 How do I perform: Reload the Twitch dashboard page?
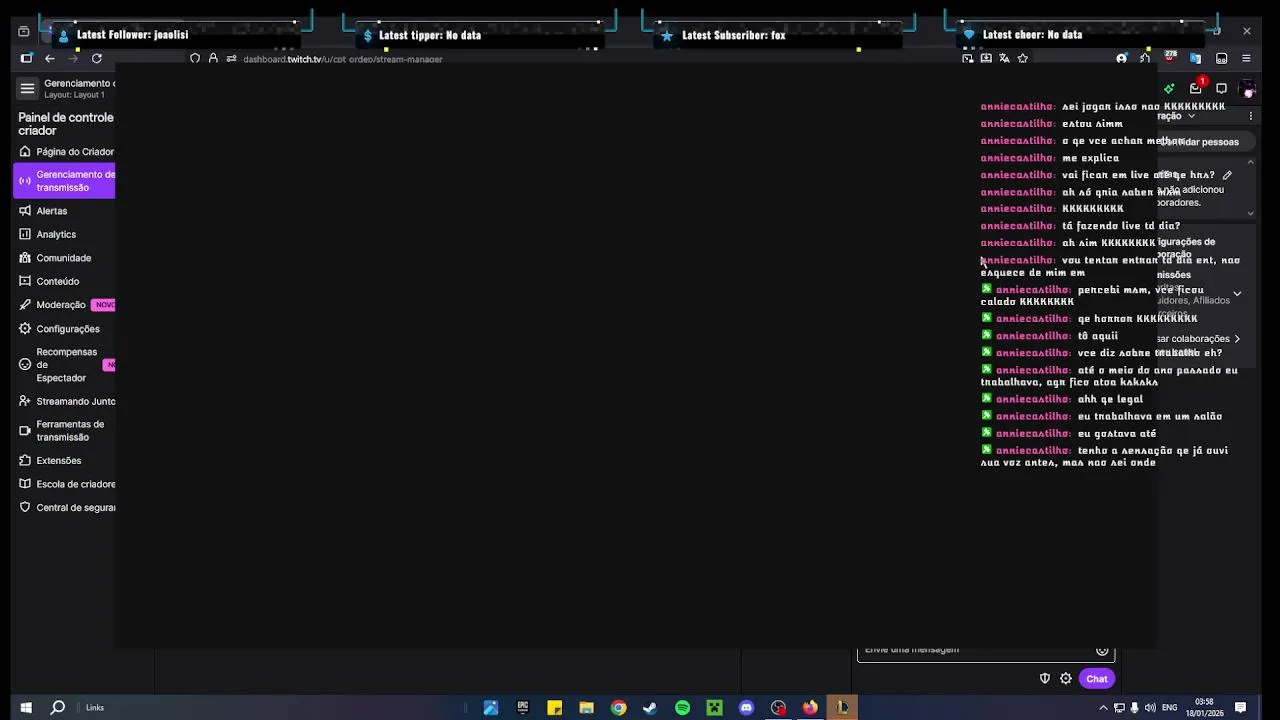click(97, 59)
